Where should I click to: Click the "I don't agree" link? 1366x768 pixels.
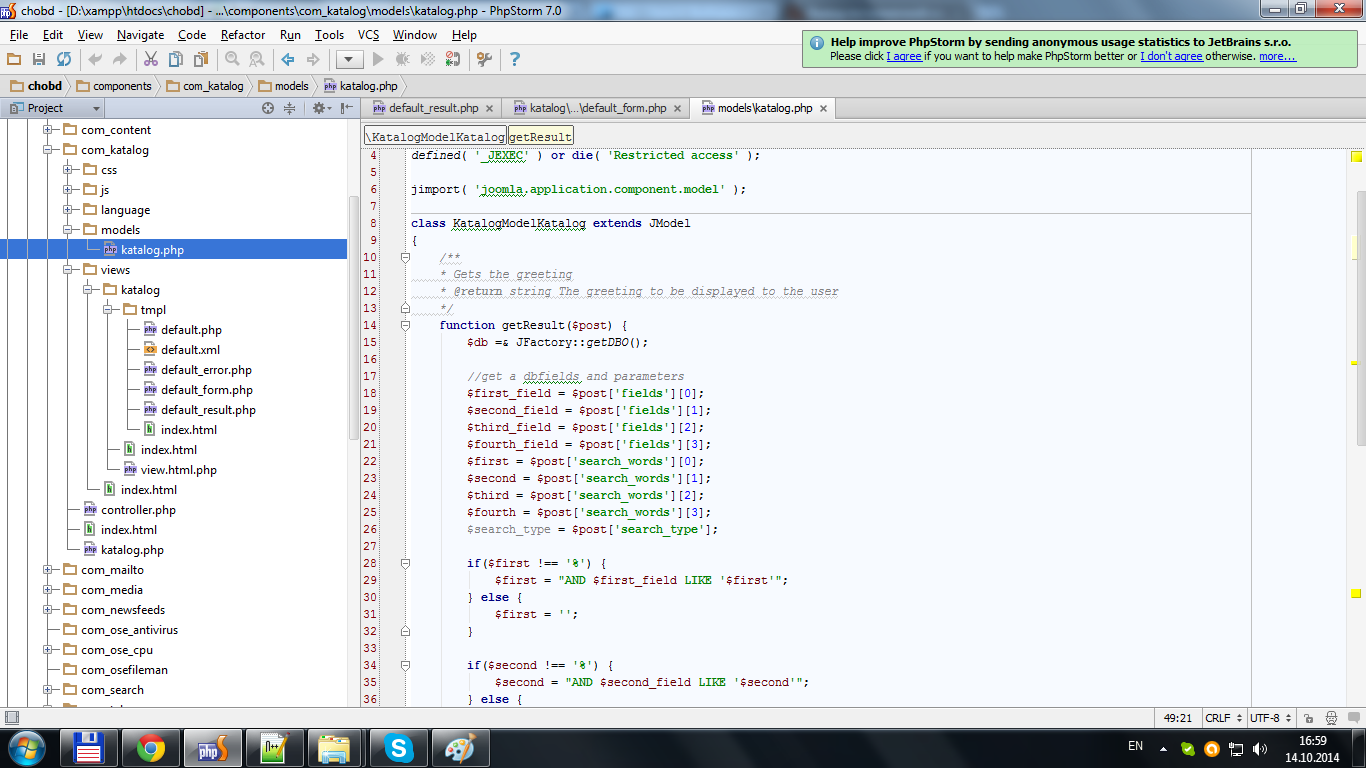pos(1171,56)
